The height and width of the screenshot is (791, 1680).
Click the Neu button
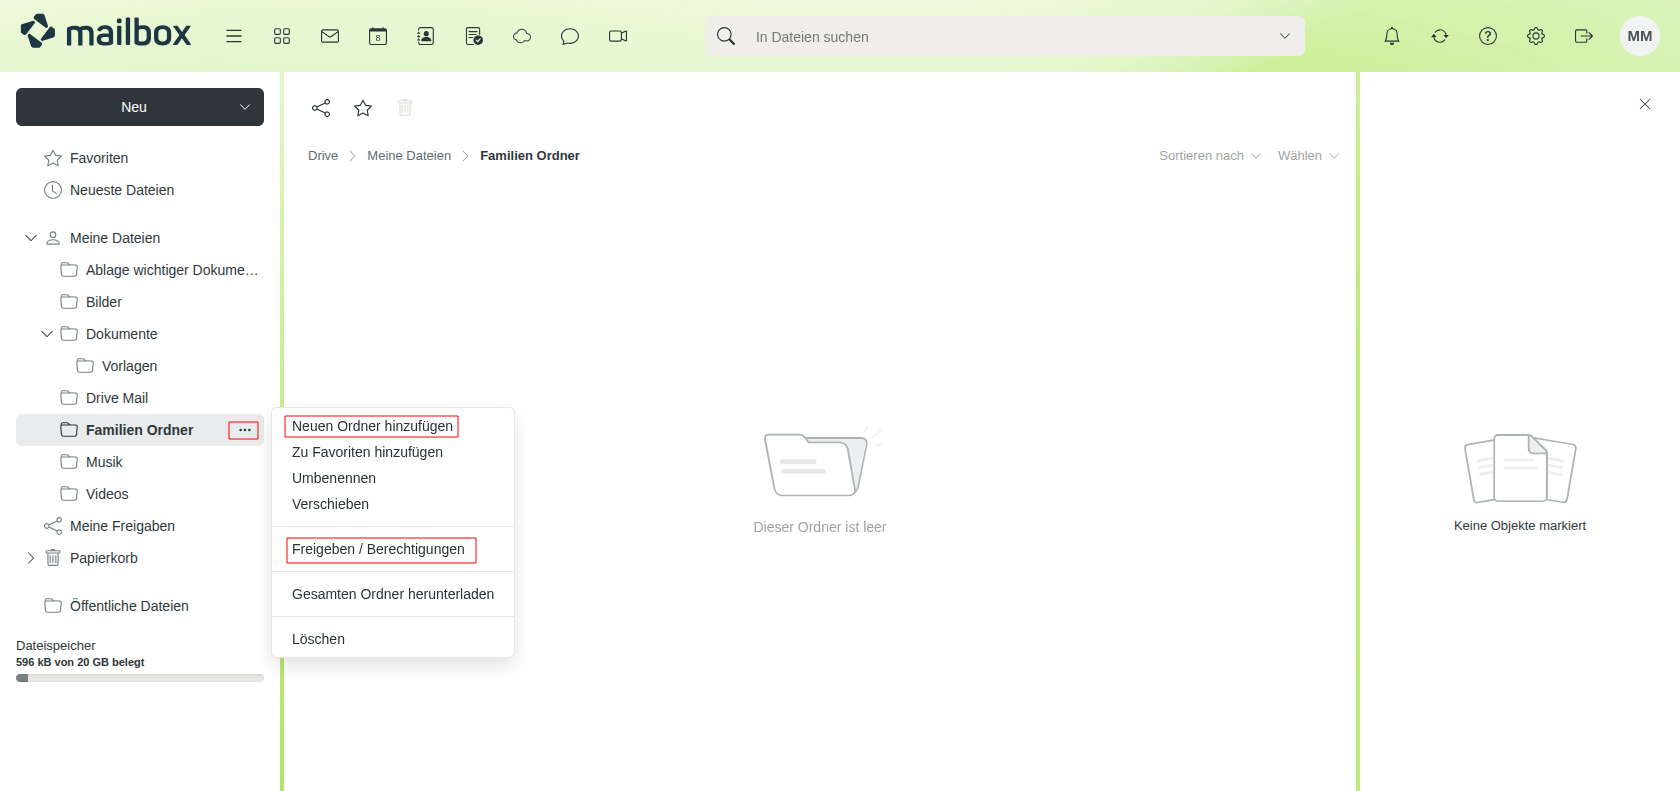134,107
